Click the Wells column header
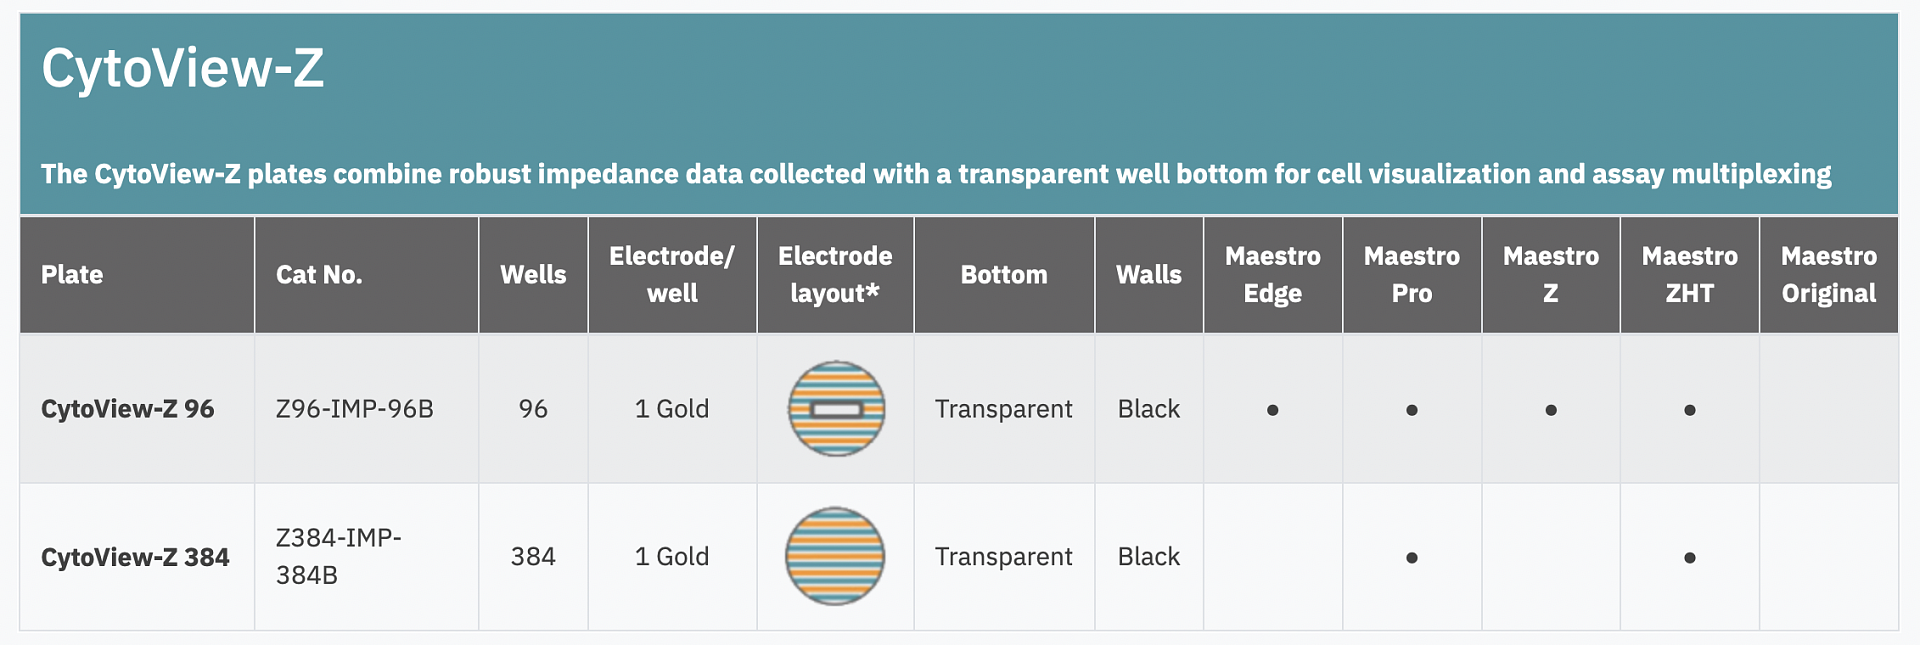The height and width of the screenshot is (645, 1920). click(x=533, y=275)
